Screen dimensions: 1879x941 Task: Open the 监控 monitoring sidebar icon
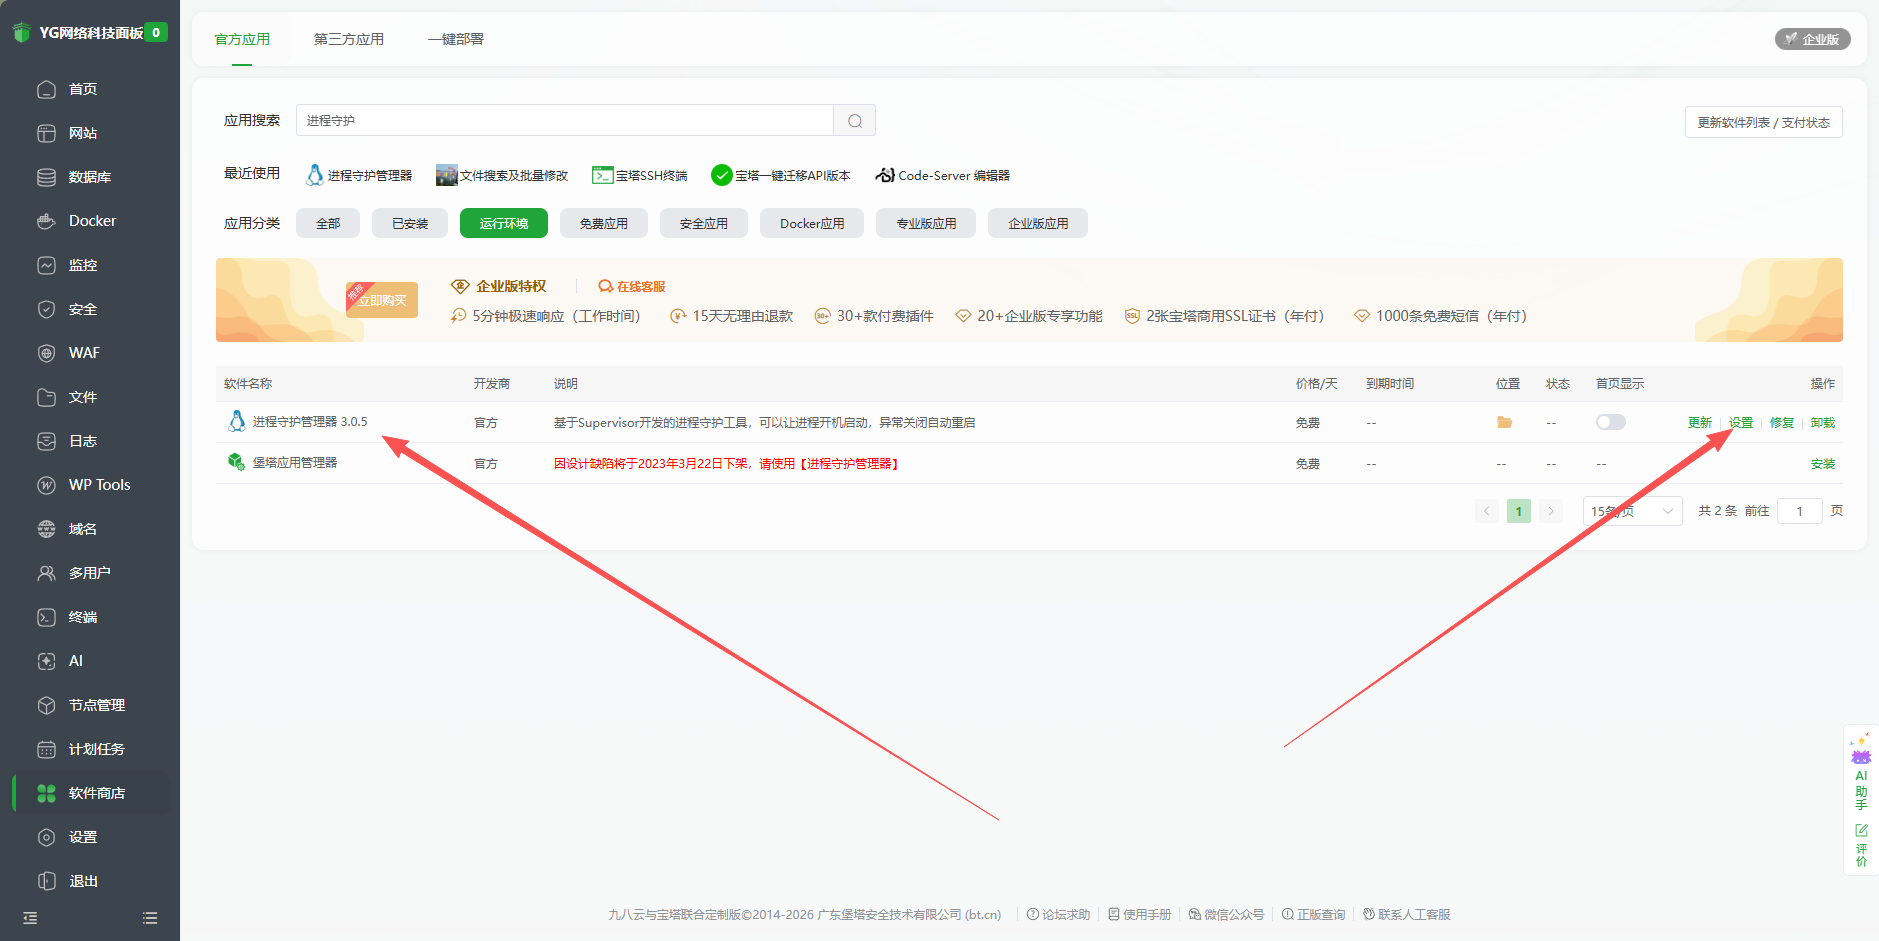coord(46,265)
